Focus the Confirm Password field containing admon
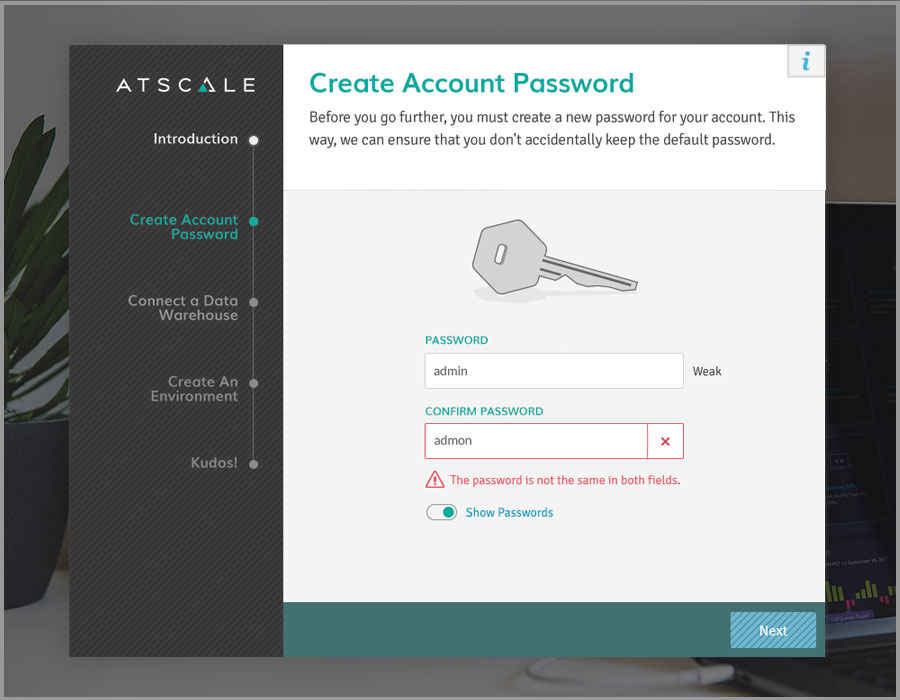Image resolution: width=900 pixels, height=700 pixels. pyautogui.click(x=536, y=441)
